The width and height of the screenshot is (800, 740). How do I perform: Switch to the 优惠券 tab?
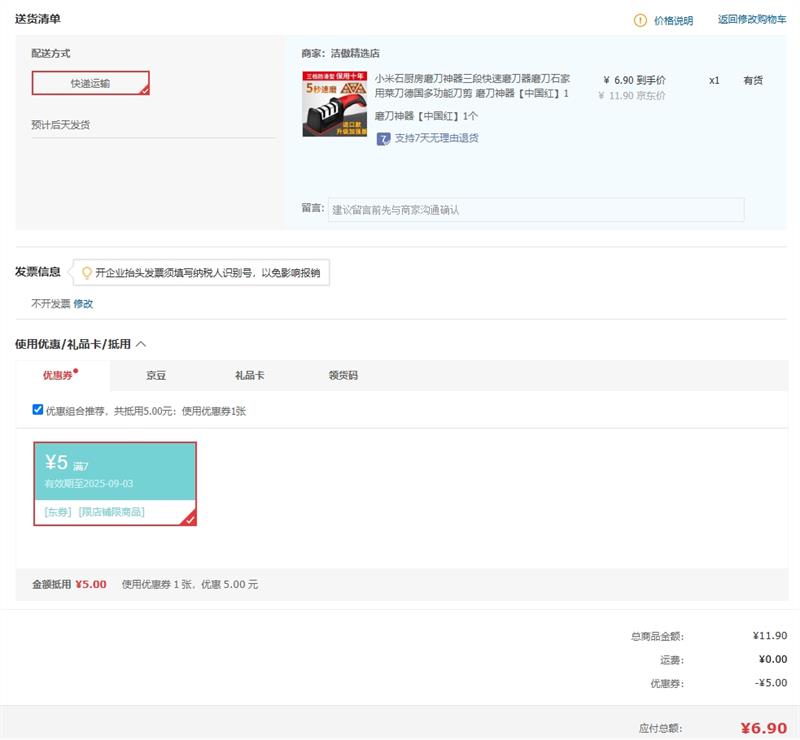tap(57, 376)
